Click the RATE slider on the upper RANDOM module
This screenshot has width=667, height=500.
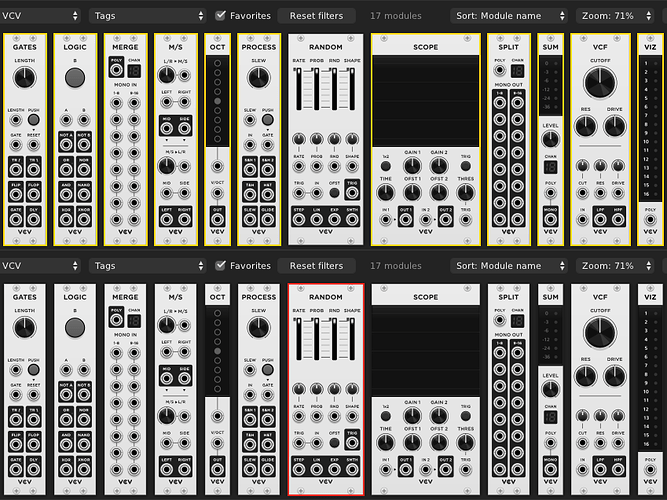click(x=299, y=89)
